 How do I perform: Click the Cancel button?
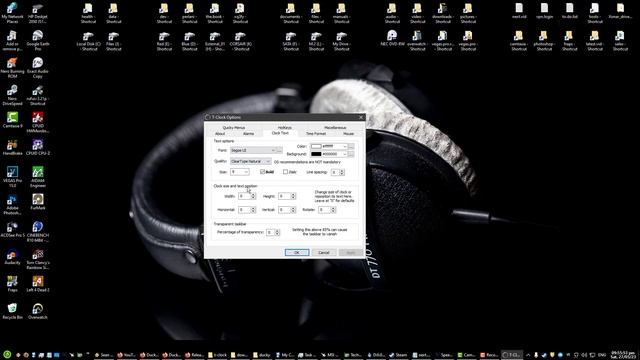324,253
